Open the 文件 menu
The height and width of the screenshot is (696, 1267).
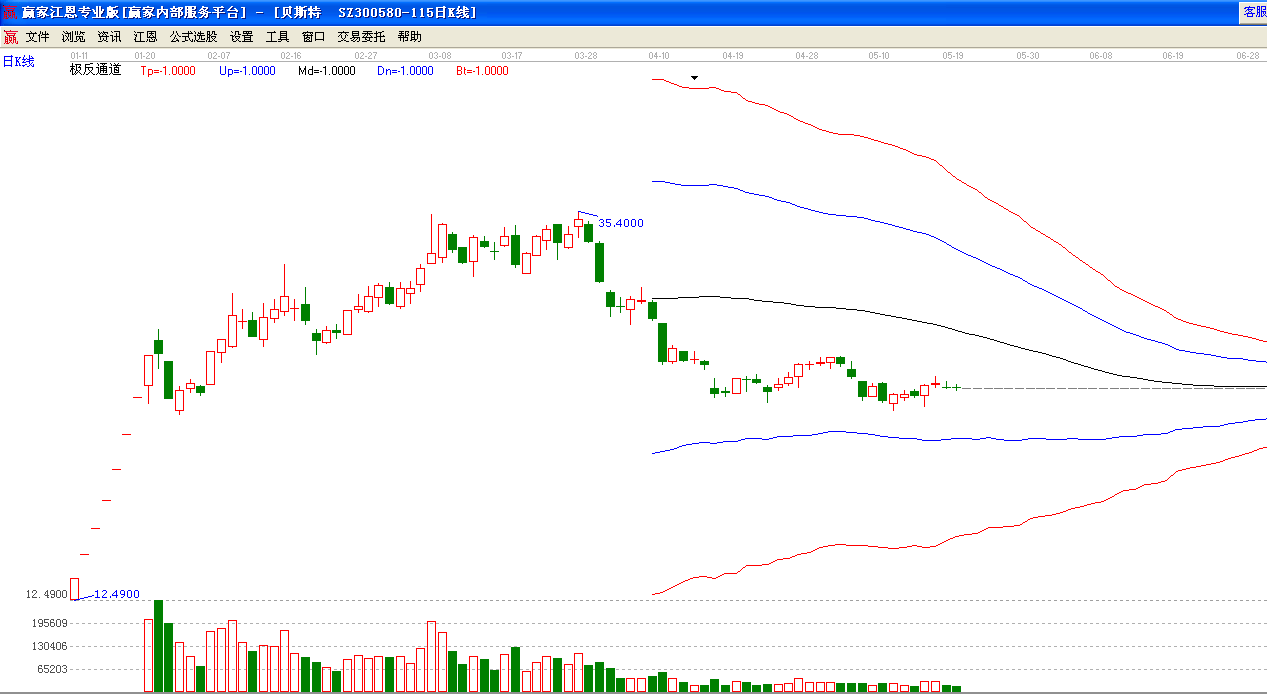37,37
